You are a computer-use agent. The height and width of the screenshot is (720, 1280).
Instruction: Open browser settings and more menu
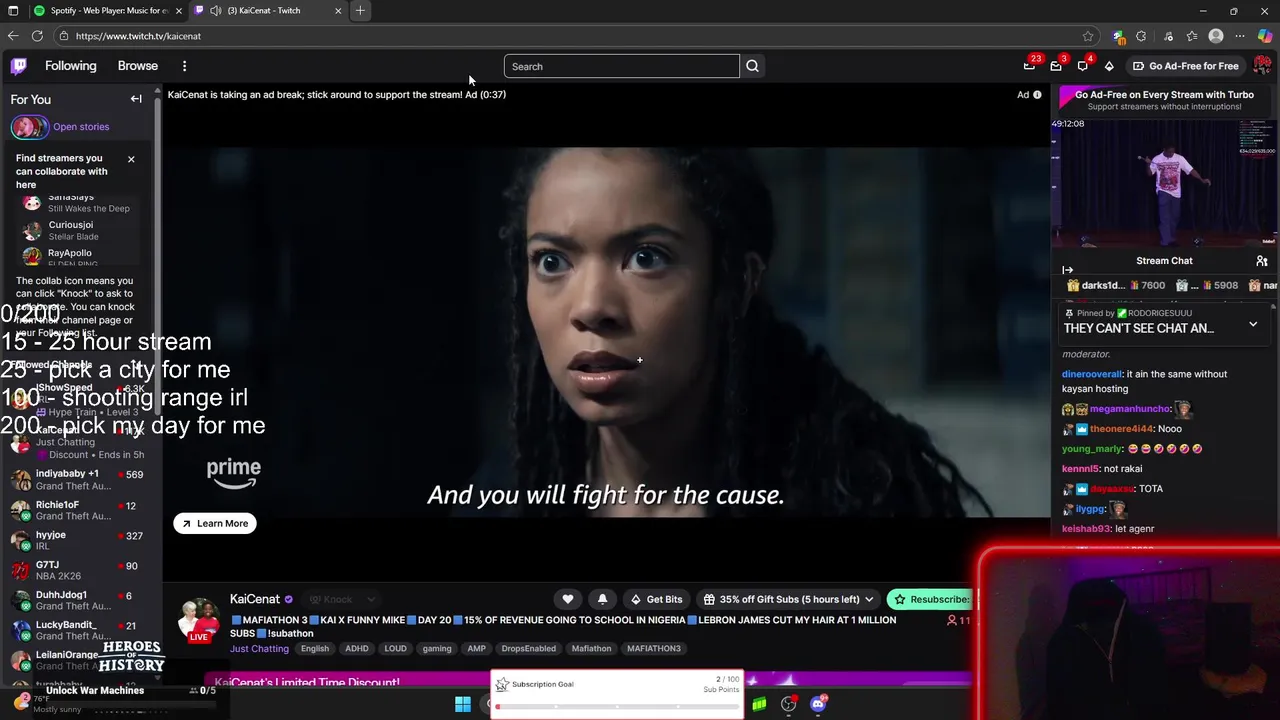(1240, 36)
